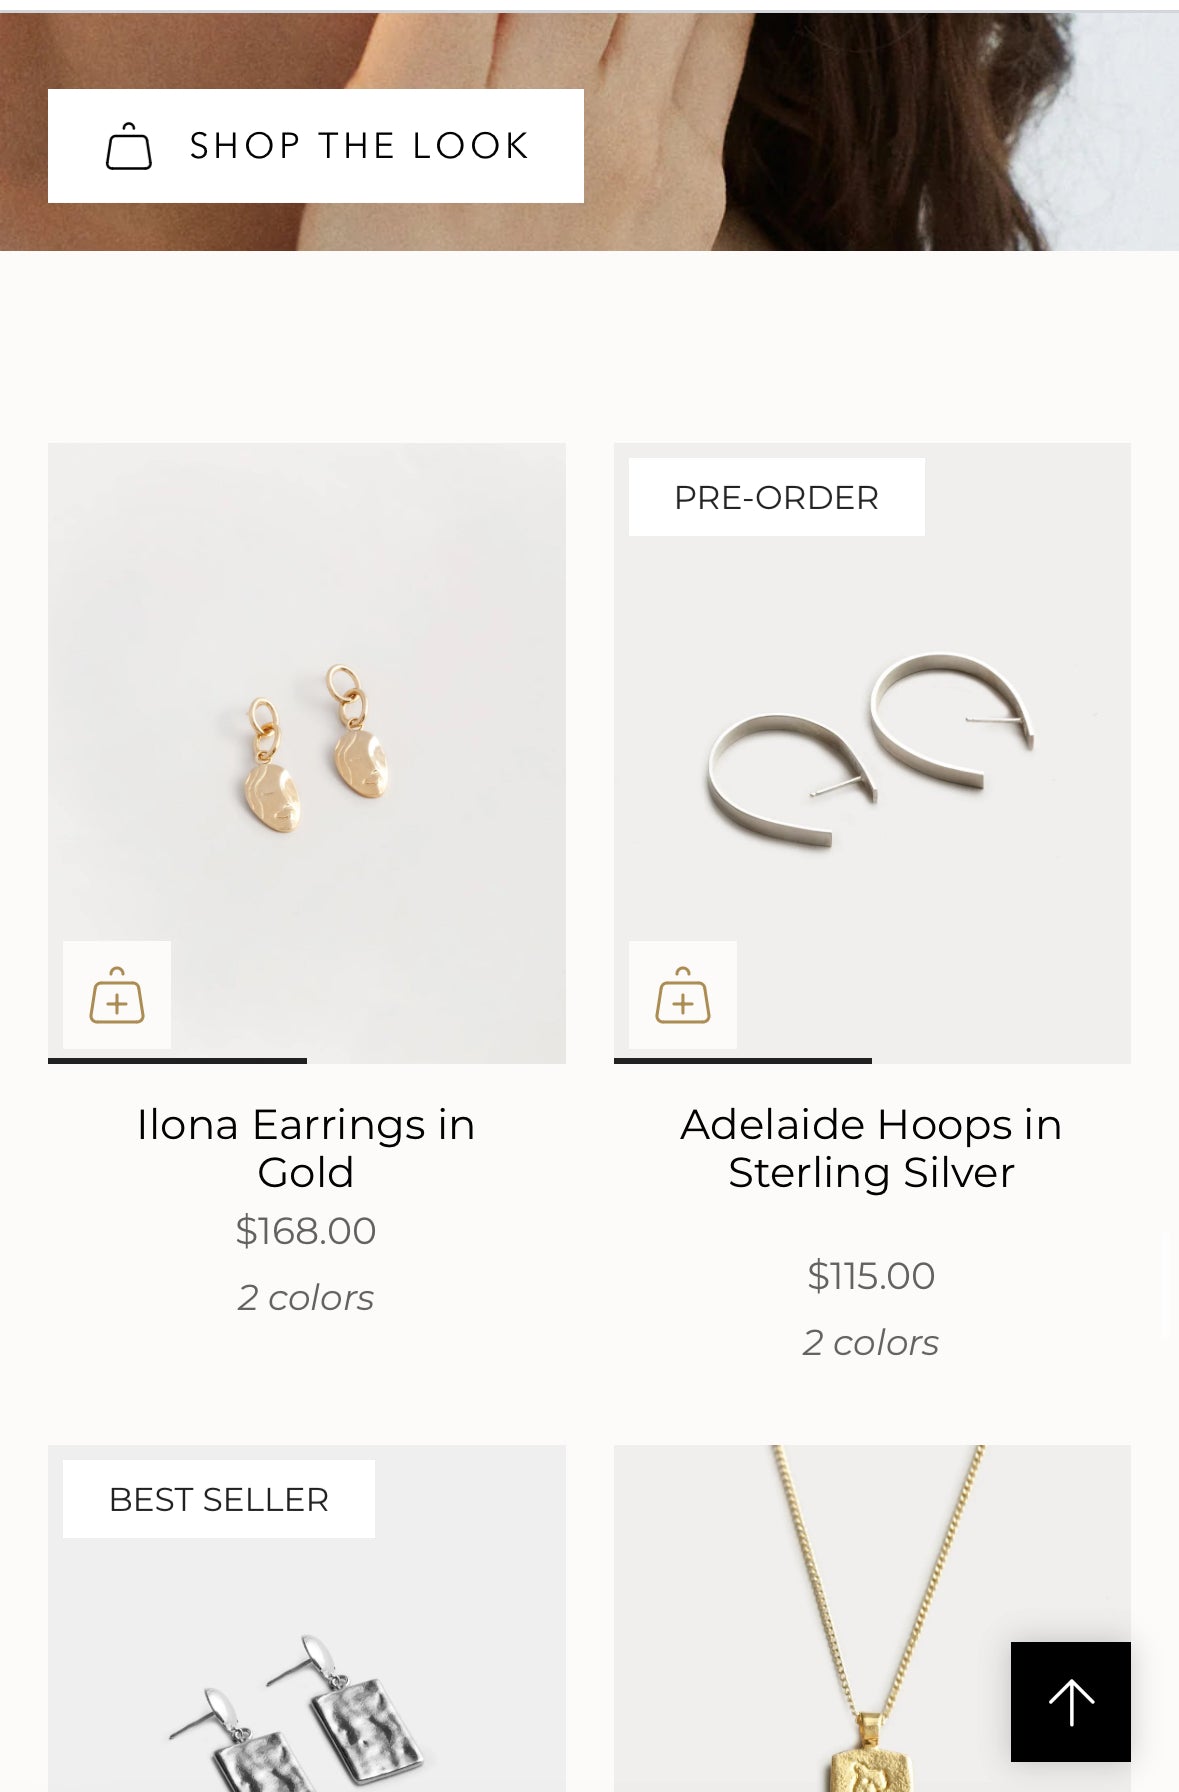Show the 2 colors for Ilona Earrings
The width and height of the screenshot is (1179, 1792).
(x=306, y=1297)
